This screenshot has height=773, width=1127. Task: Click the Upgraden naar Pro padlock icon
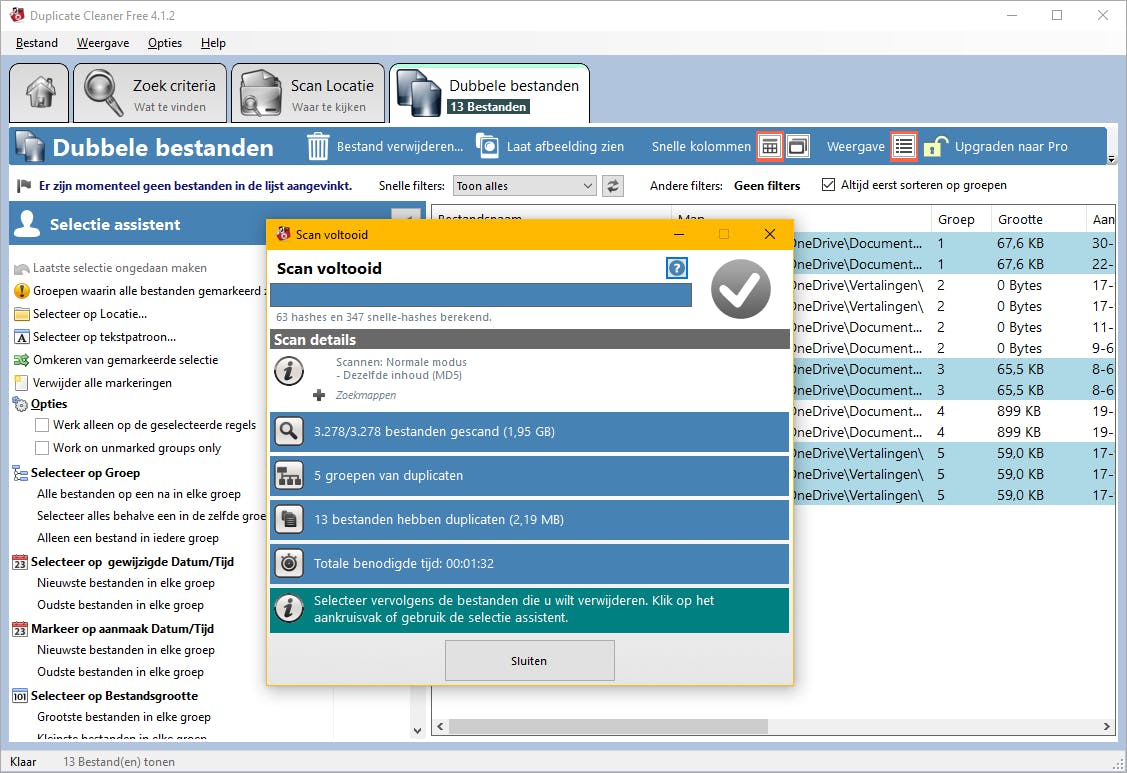pyautogui.click(x=934, y=146)
